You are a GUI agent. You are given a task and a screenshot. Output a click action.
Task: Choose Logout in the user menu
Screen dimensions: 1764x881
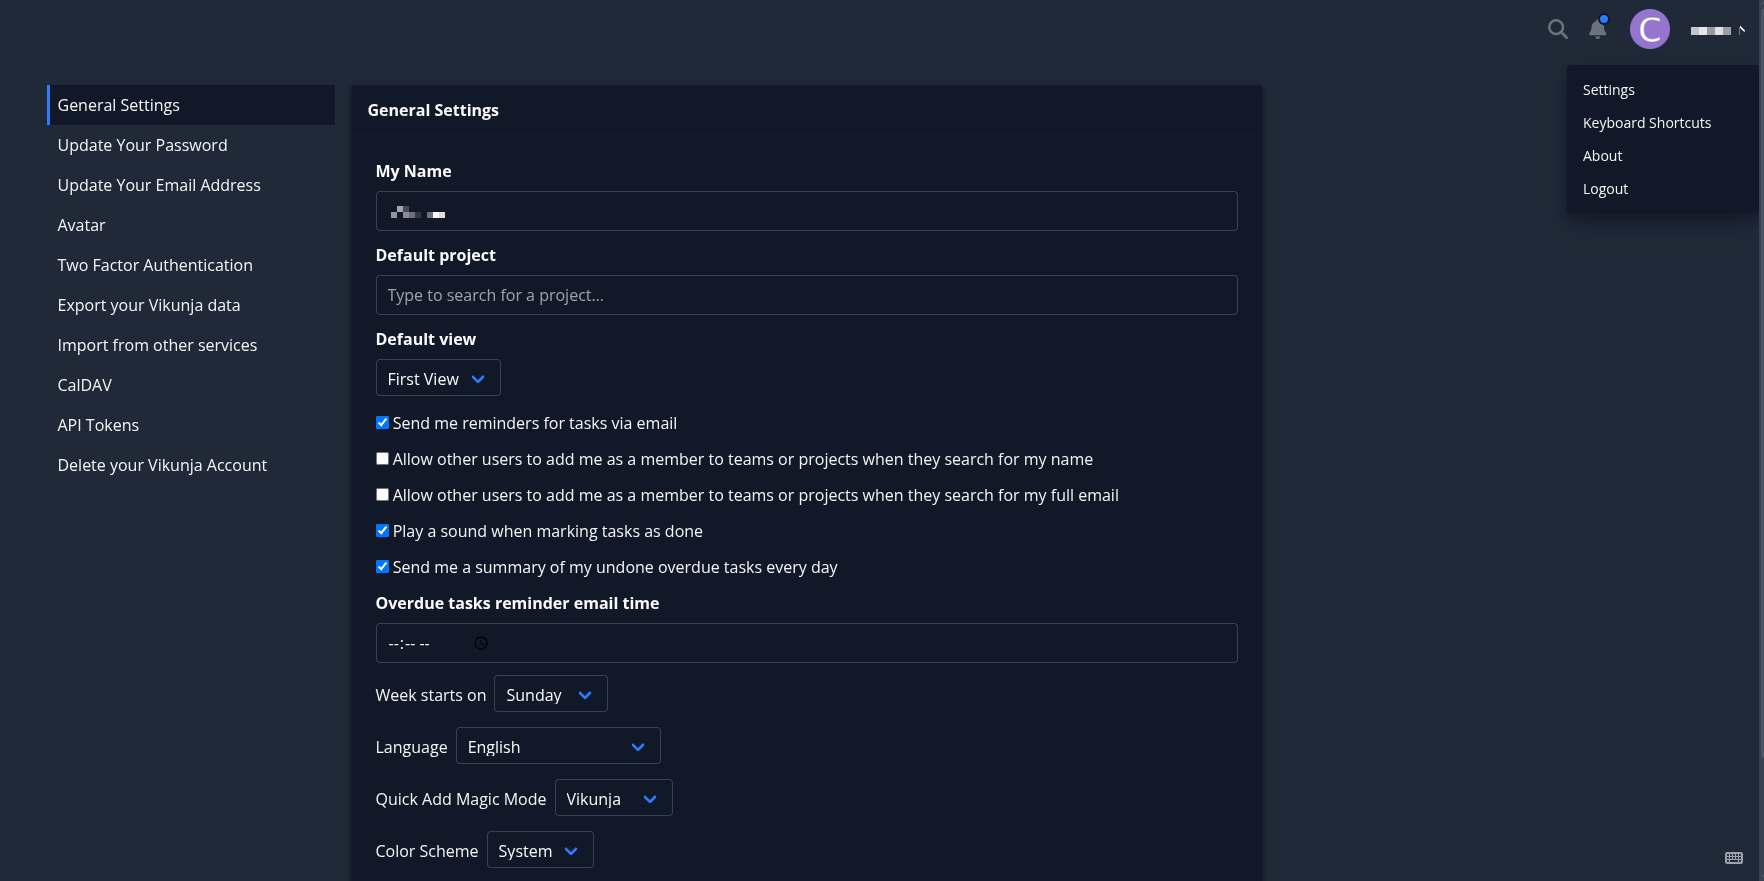(1605, 189)
